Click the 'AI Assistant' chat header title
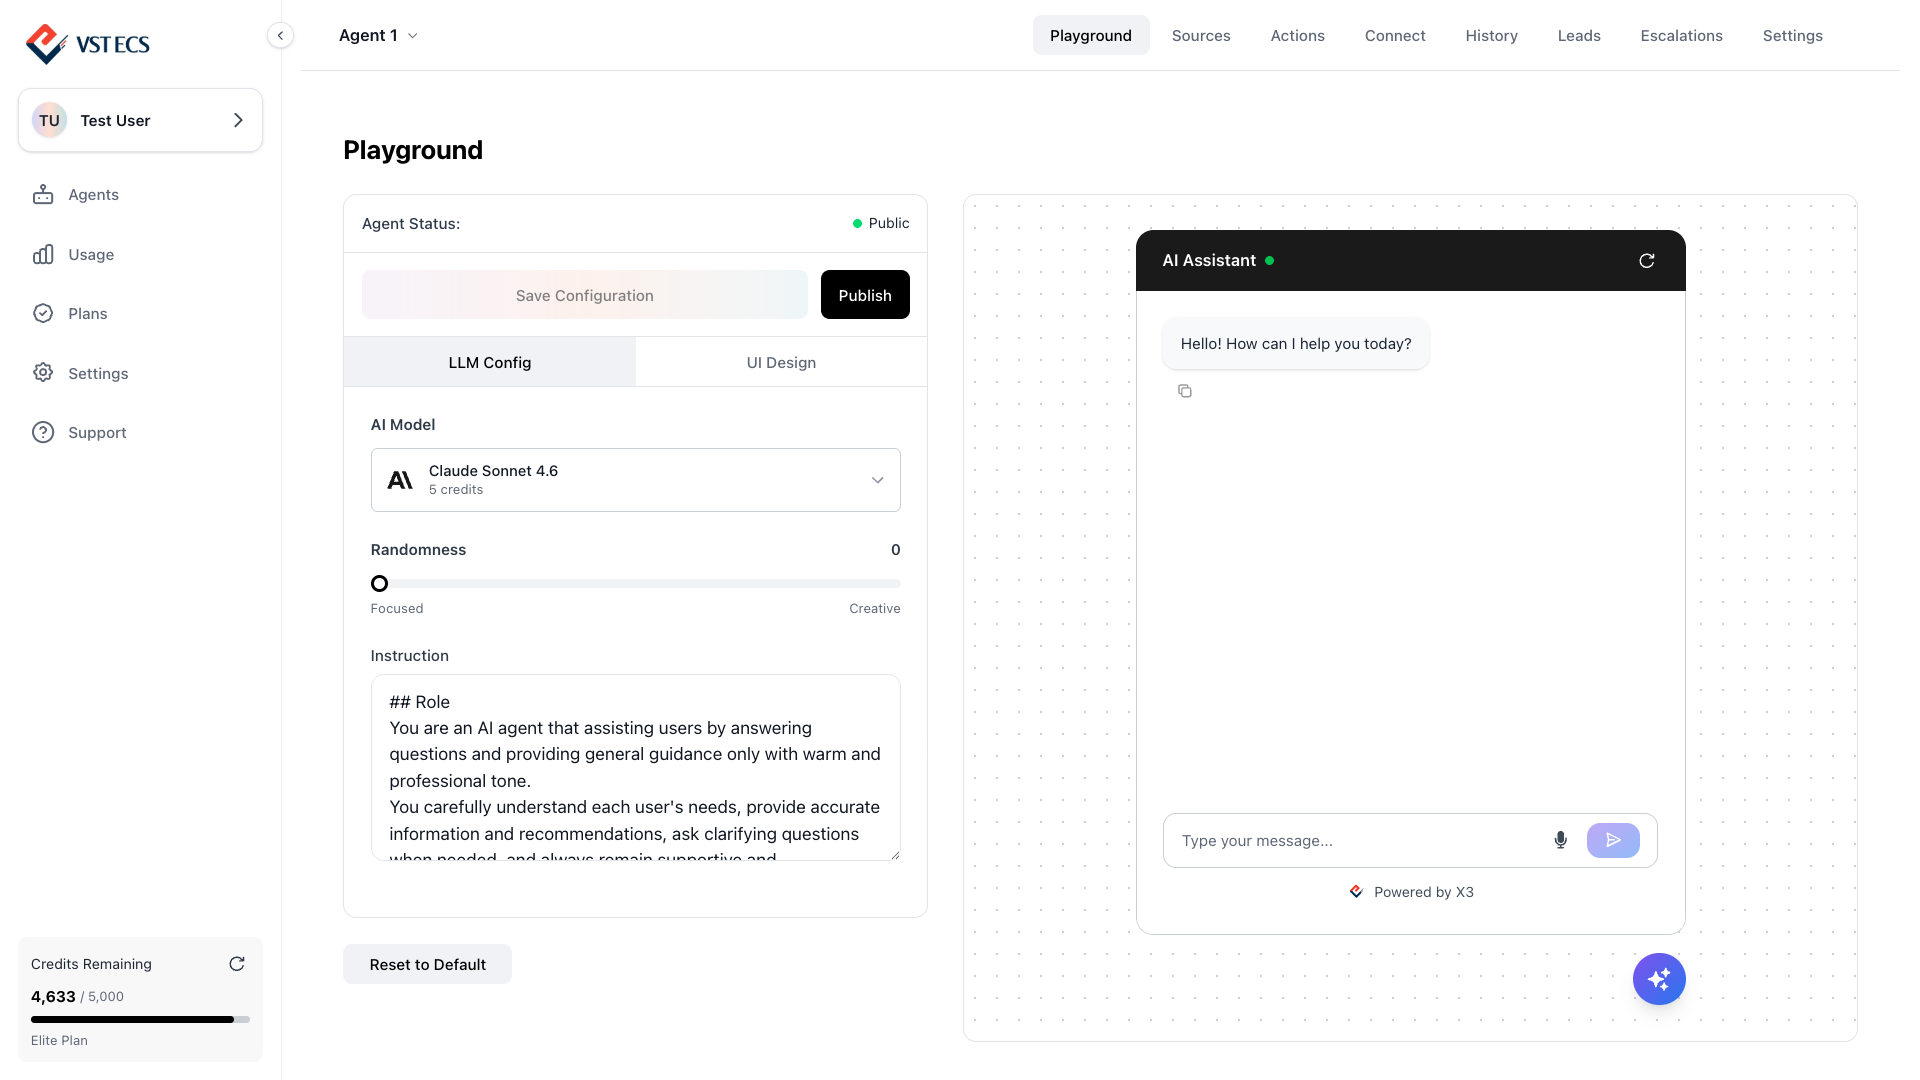This screenshot has height=1080, width=1920. 1209,260
